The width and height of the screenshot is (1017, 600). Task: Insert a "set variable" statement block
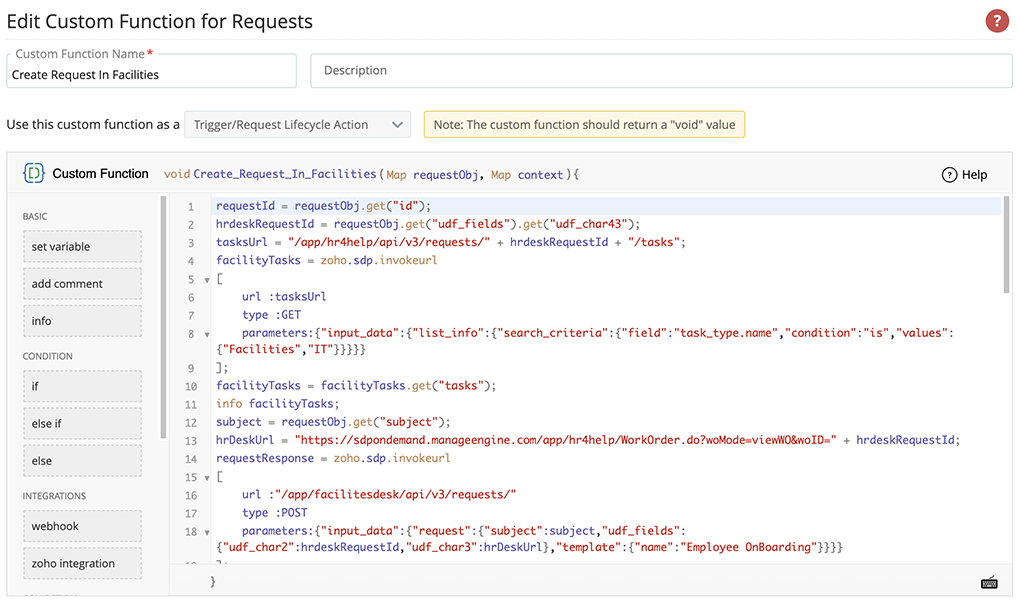82,247
